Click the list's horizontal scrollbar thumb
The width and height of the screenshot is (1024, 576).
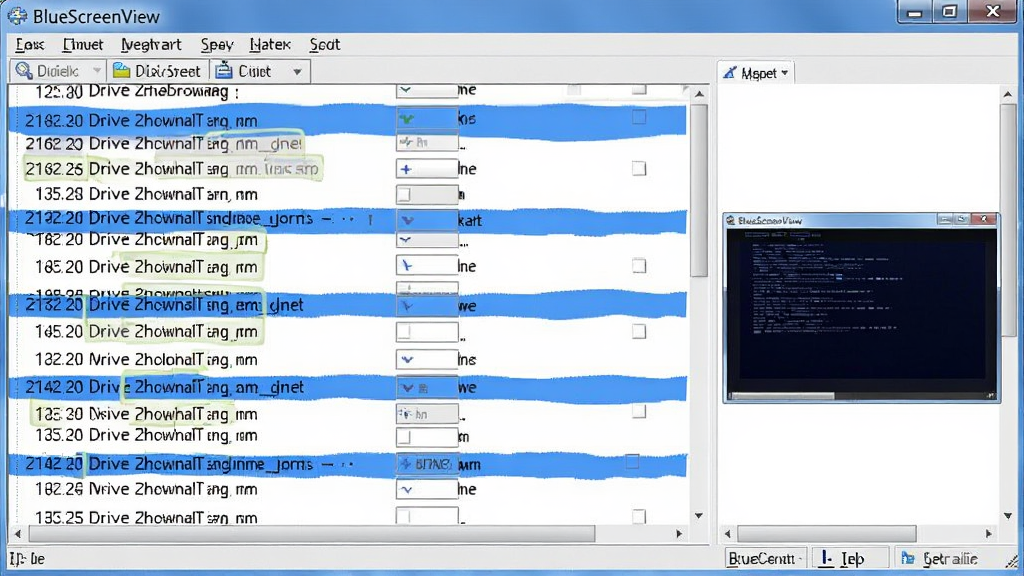312,534
